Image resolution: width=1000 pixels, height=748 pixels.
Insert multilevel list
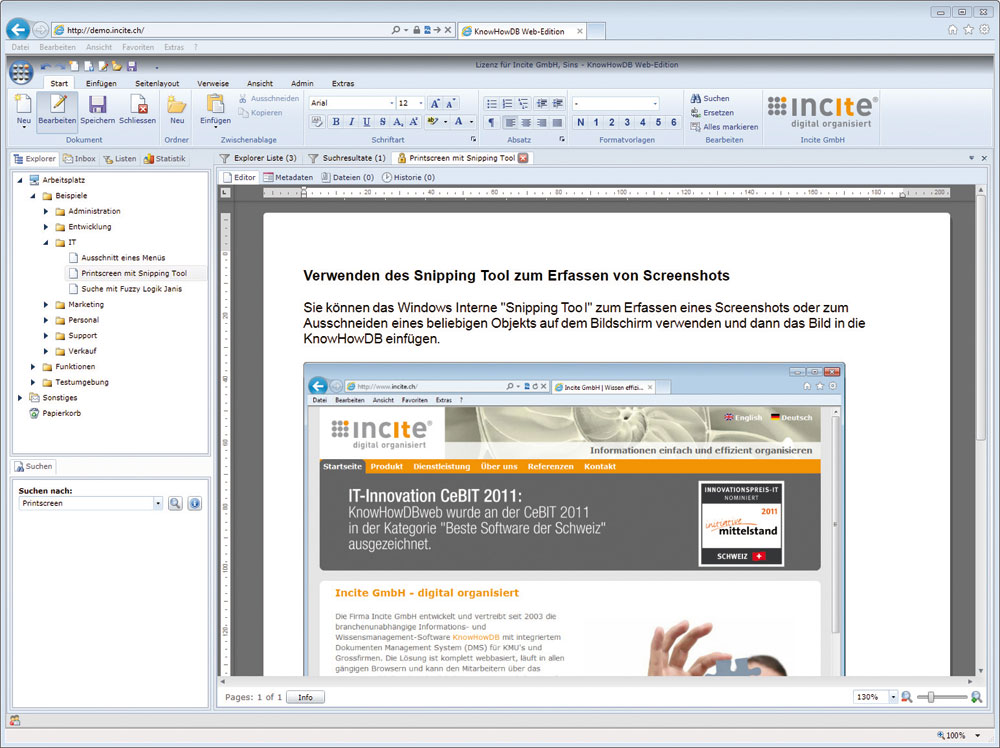tap(524, 103)
